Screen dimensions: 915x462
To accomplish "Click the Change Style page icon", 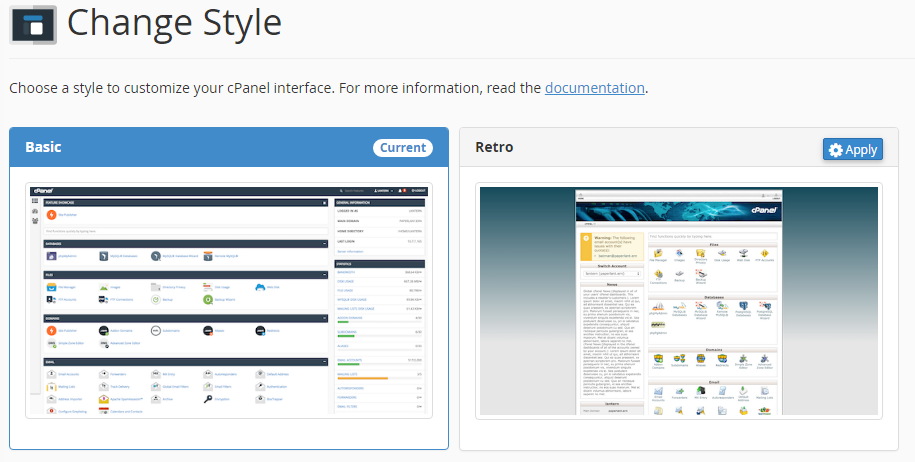I will (33, 25).
